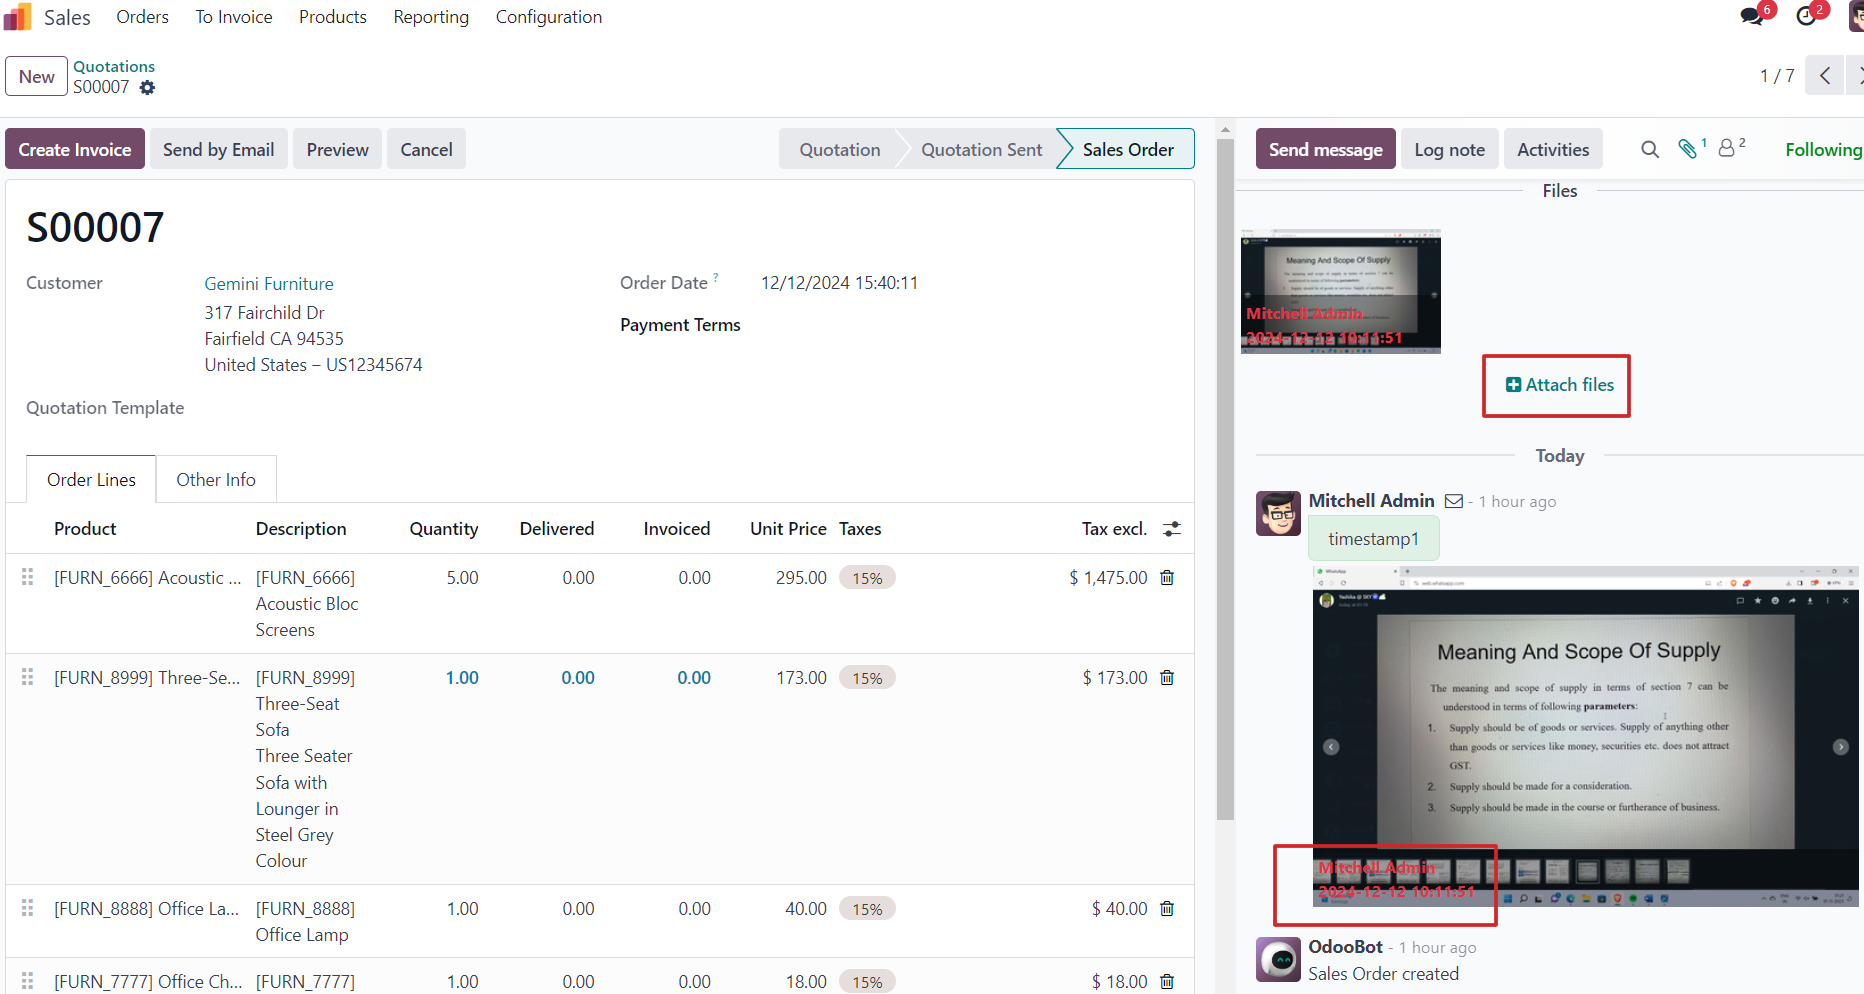Click Mitchell Admin avatar in chatter

(x=1278, y=513)
